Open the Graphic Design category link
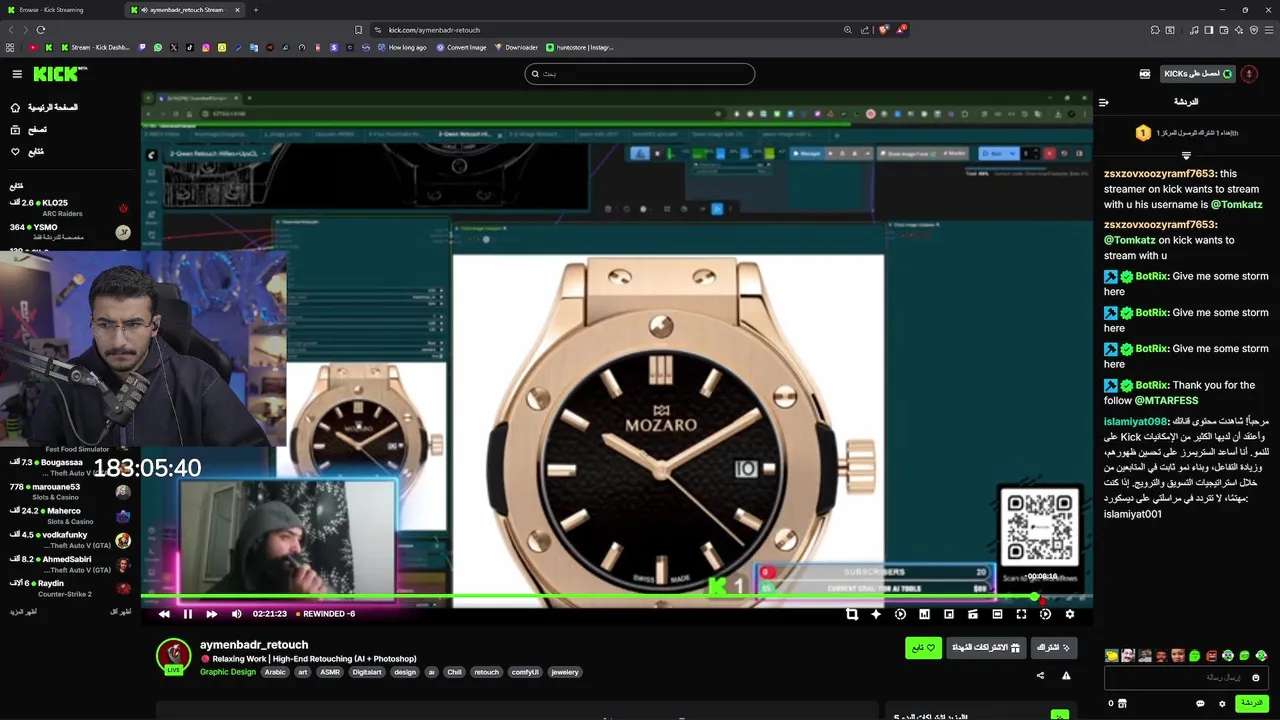The height and width of the screenshot is (720, 1280). (x=228, y=672)
